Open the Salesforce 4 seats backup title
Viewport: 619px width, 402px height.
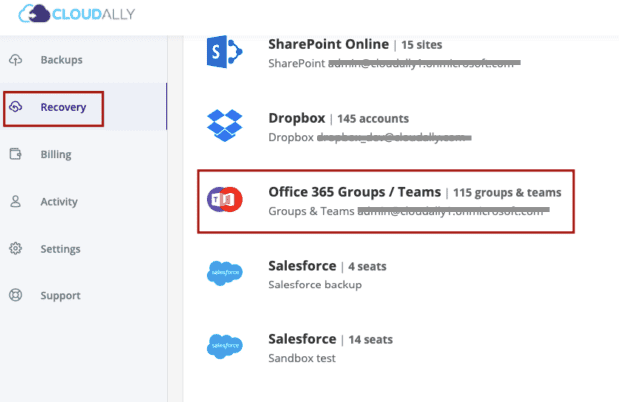click(302, 266)
